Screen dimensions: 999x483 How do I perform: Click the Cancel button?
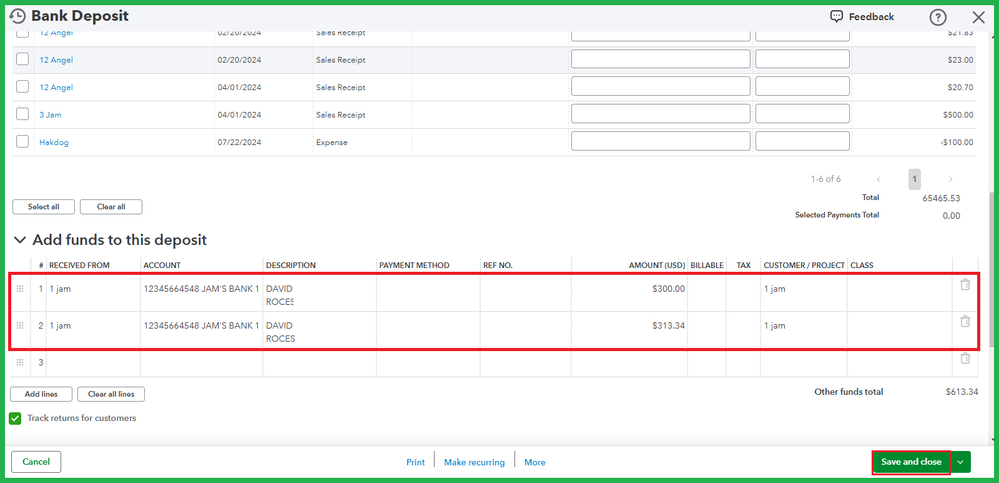pyautogui.click(x=36, y=462)
